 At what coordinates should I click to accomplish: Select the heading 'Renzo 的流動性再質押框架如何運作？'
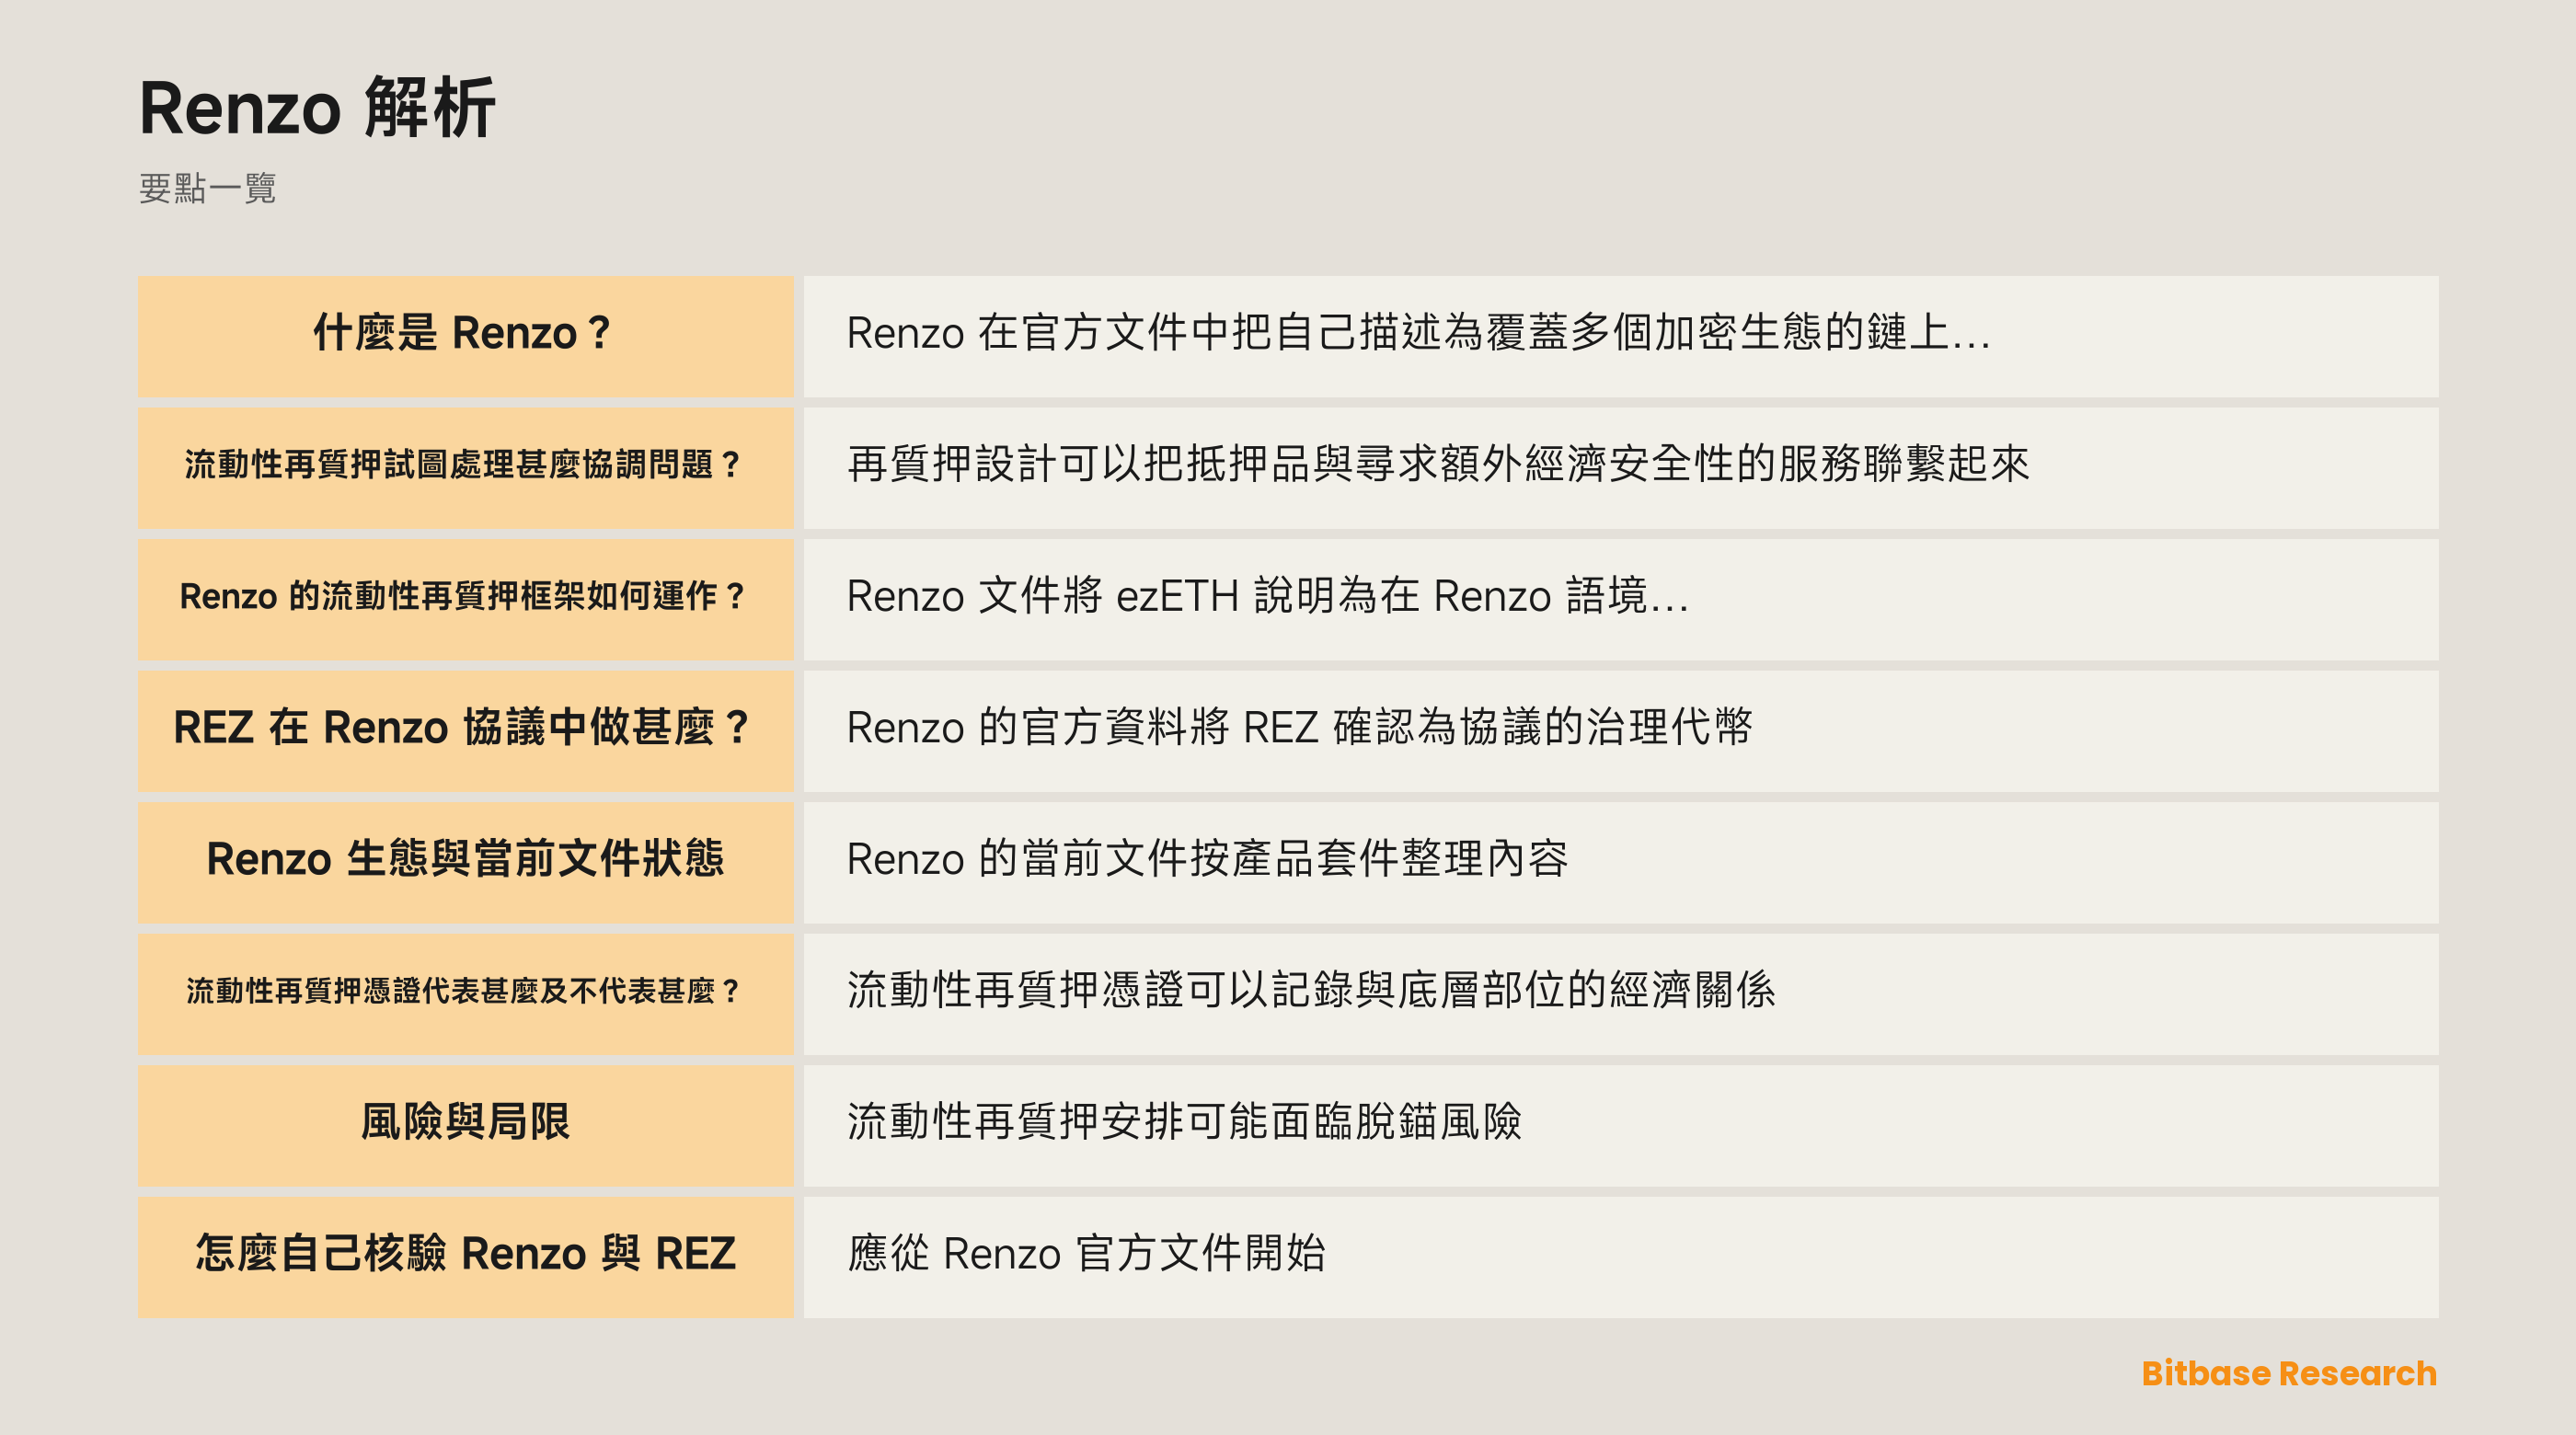(x=464, y=596)
